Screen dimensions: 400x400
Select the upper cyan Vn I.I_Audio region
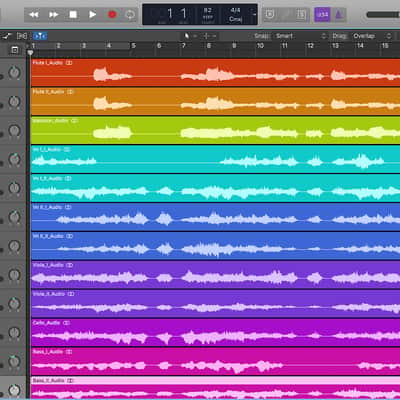coord(215,159)
